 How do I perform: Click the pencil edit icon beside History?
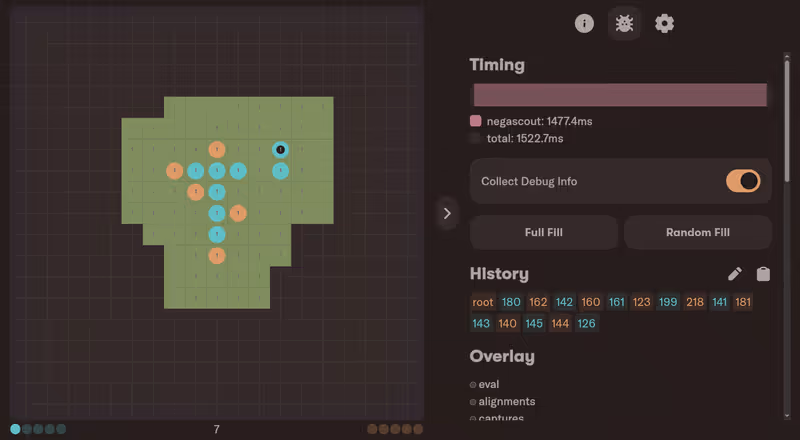(735, 274)
